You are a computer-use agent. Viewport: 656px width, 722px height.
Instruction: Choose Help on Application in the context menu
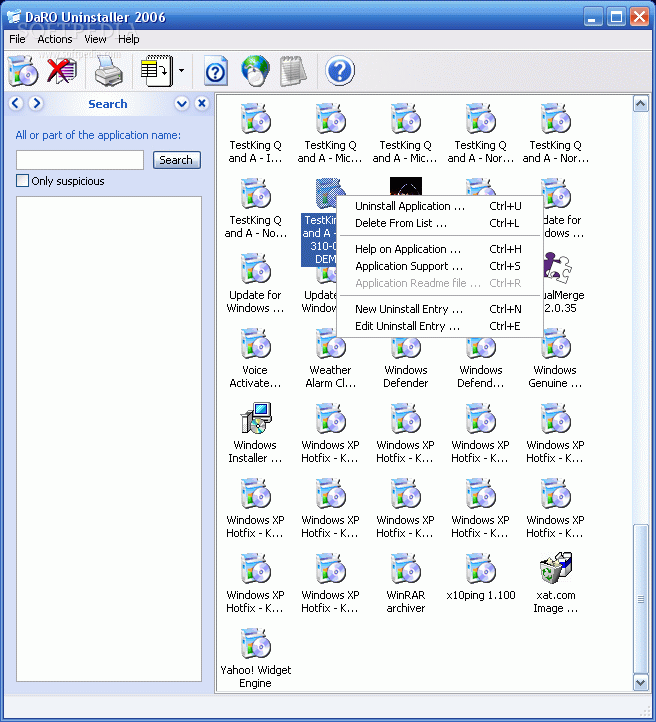click(440, 249)
